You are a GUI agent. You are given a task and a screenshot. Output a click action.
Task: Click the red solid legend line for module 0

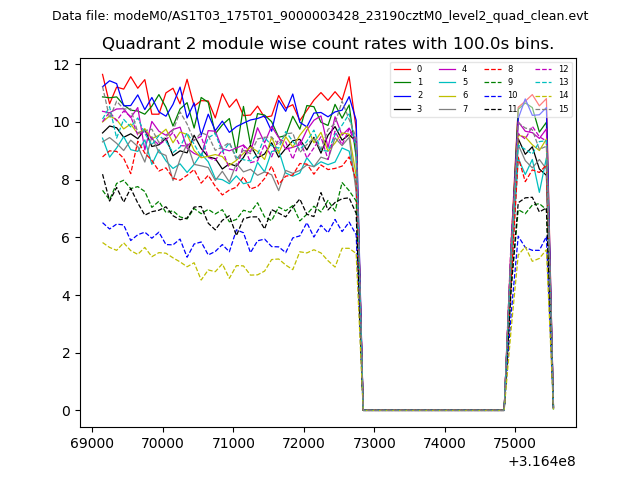[402, 69]
